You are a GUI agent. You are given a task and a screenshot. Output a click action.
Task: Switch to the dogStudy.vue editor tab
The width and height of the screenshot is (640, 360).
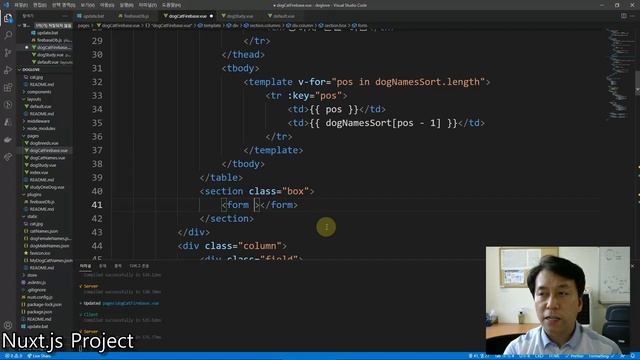237,16
